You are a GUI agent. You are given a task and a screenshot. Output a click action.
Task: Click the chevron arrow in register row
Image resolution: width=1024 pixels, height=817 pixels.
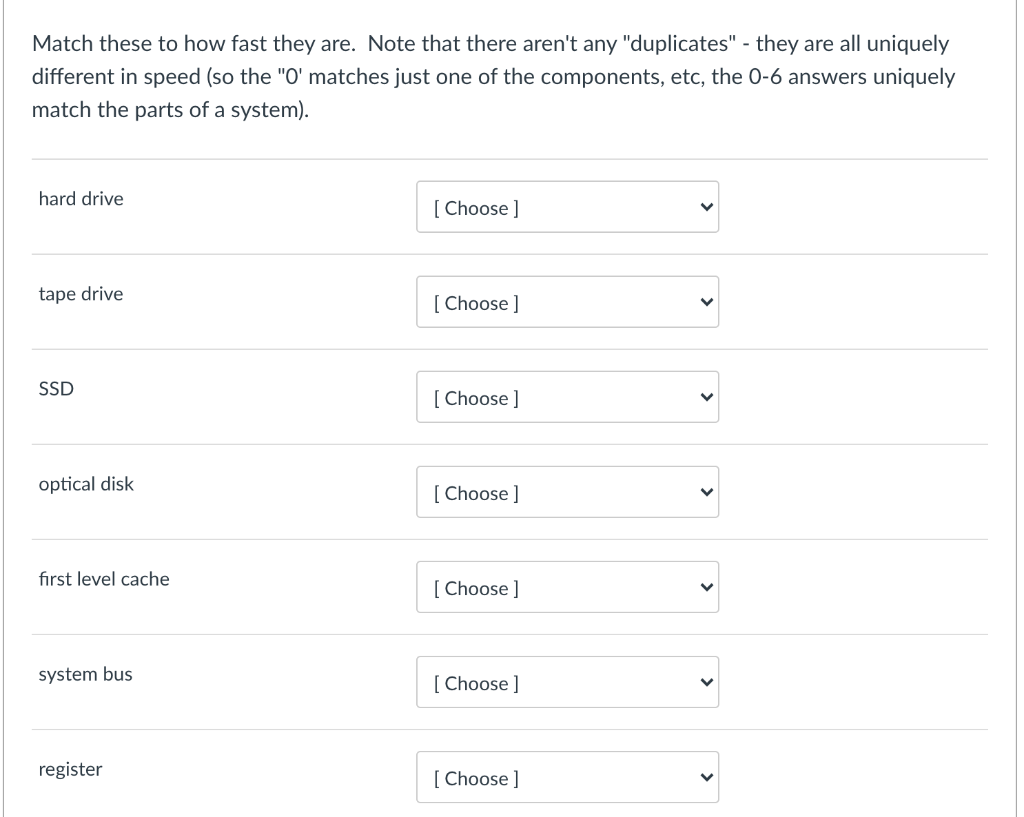(706, 778)
